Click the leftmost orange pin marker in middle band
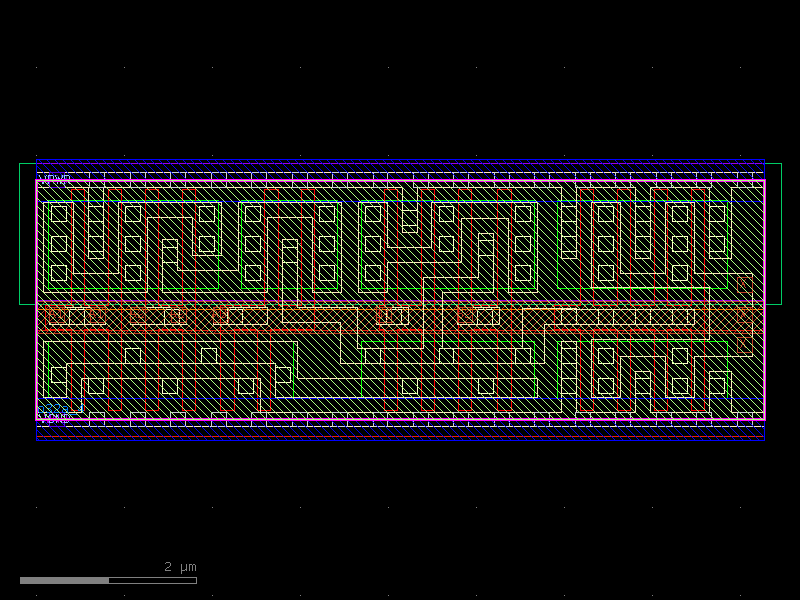The width and height of the screenshot is (800, 600). (57, 316)
